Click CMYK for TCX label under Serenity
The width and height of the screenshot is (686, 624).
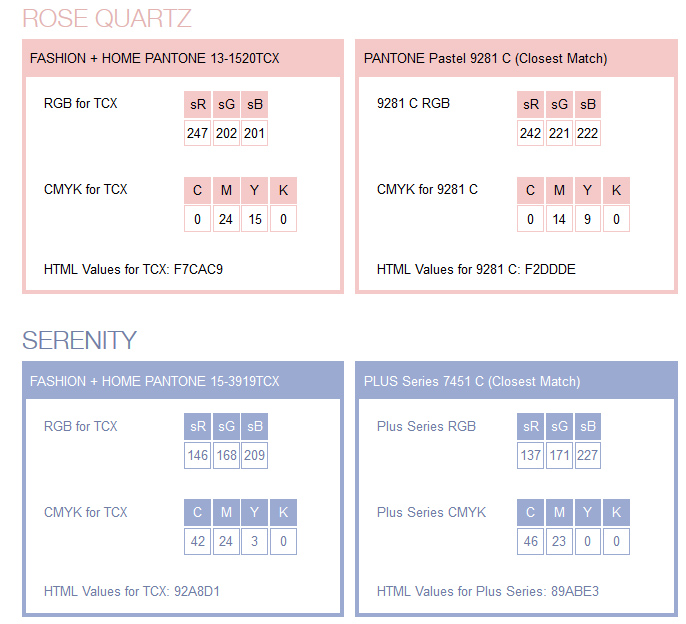coord(86,512)
